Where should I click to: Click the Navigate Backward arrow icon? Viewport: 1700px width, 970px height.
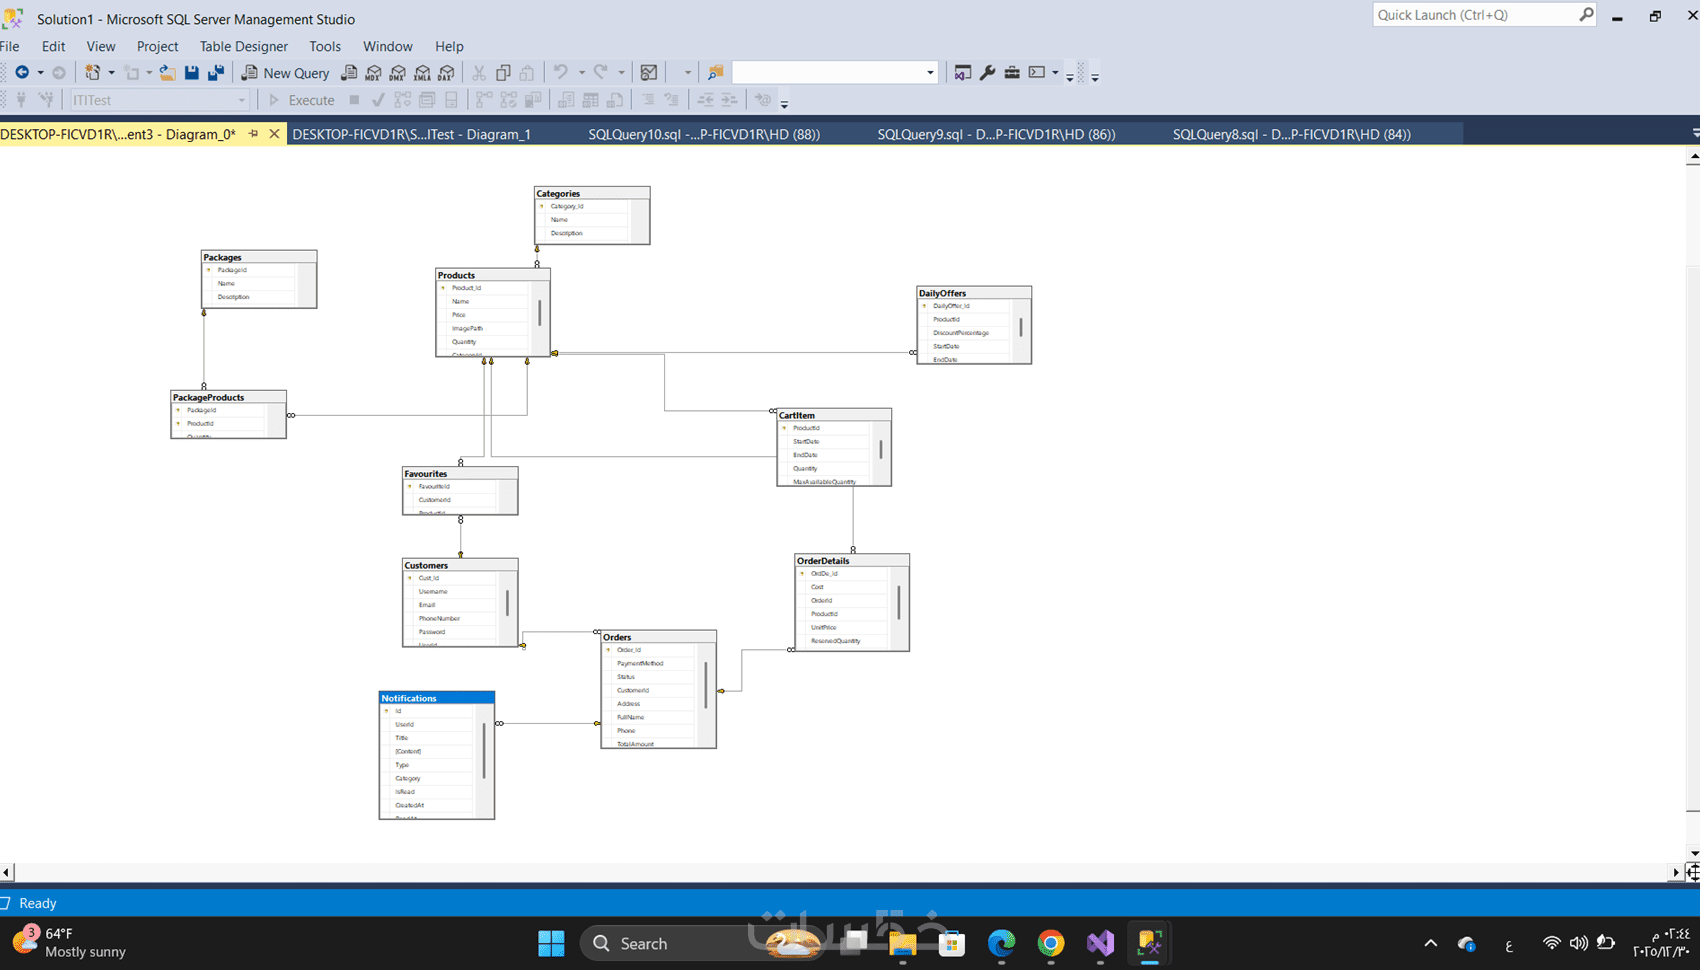(x=21, y=72)
